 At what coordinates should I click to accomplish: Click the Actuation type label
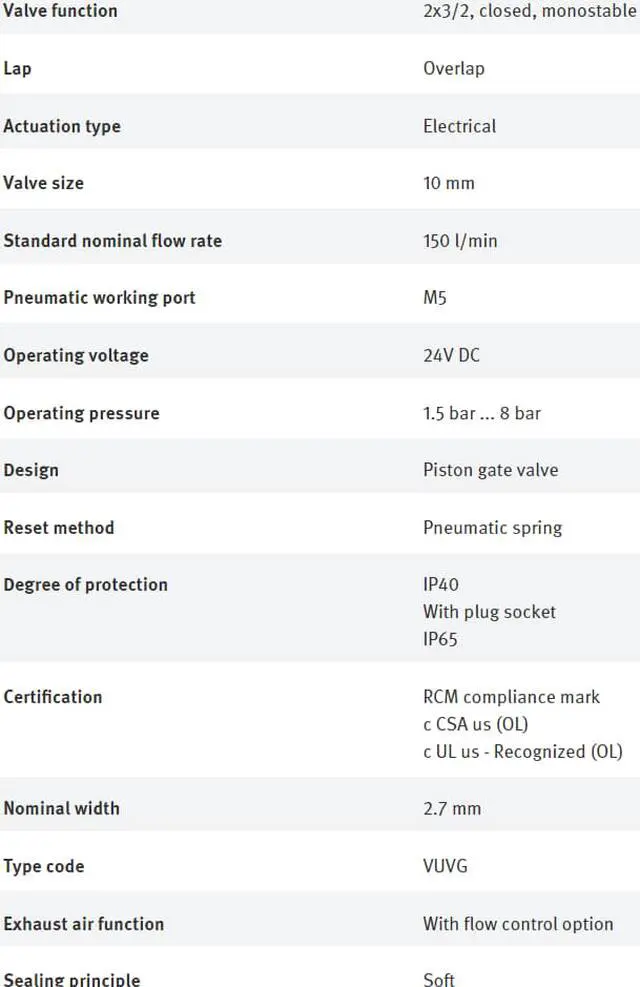[x=62, y=126]
